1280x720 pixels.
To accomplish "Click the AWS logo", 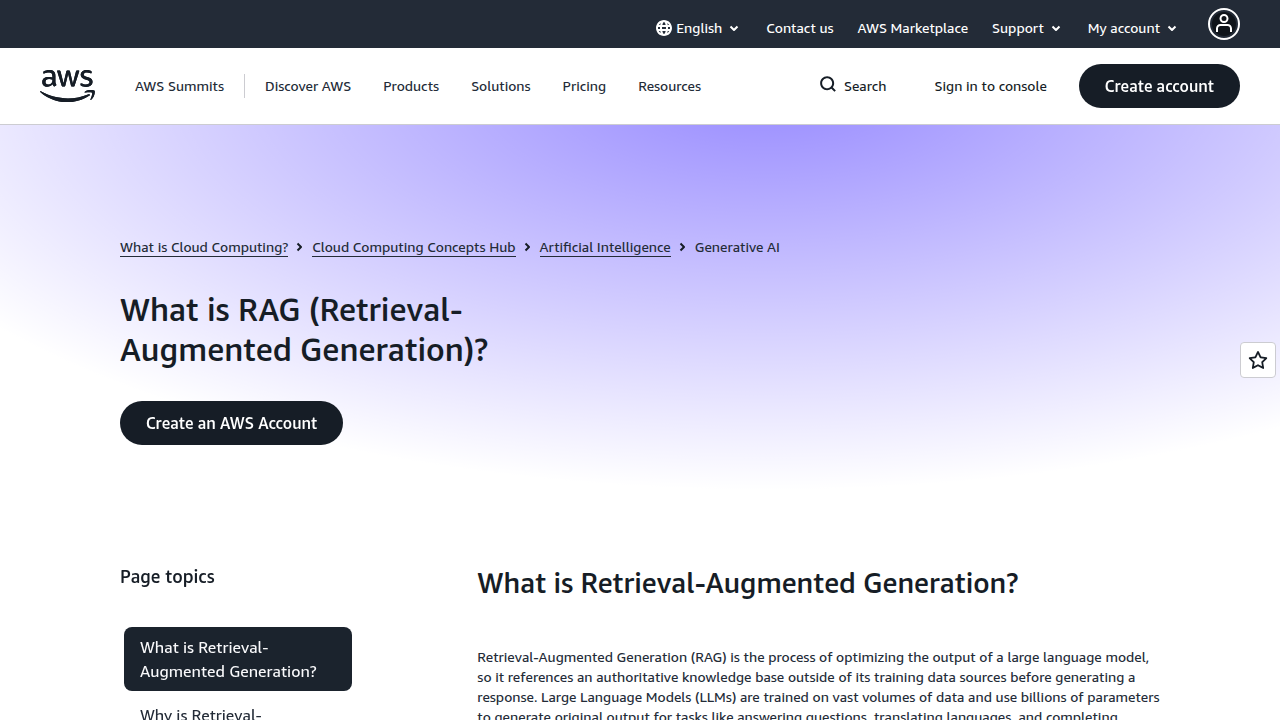I will click(x=68, y=86).
